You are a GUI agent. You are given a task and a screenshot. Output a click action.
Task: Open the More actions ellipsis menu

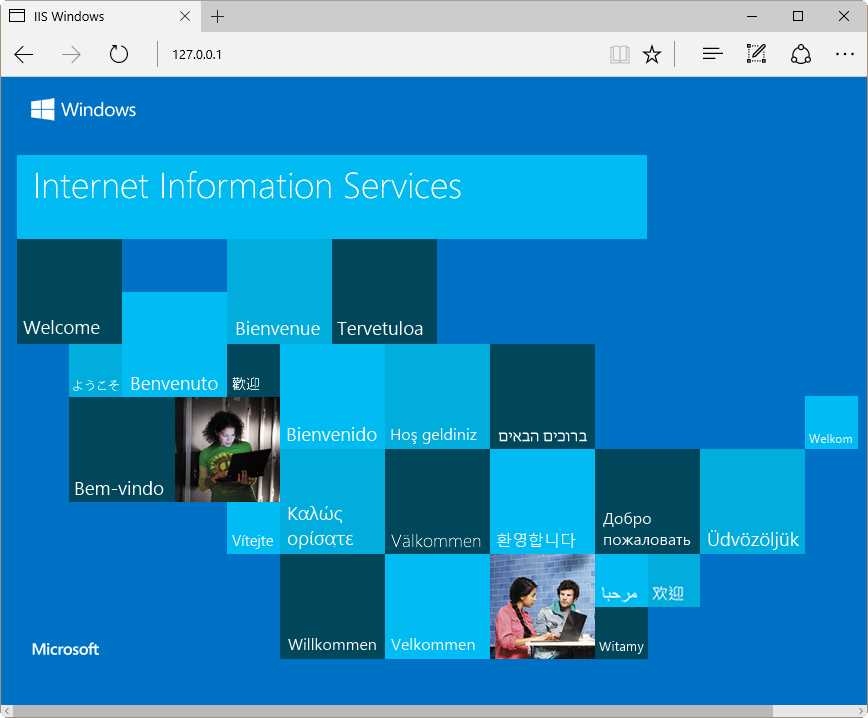click(x=845, y=54)
